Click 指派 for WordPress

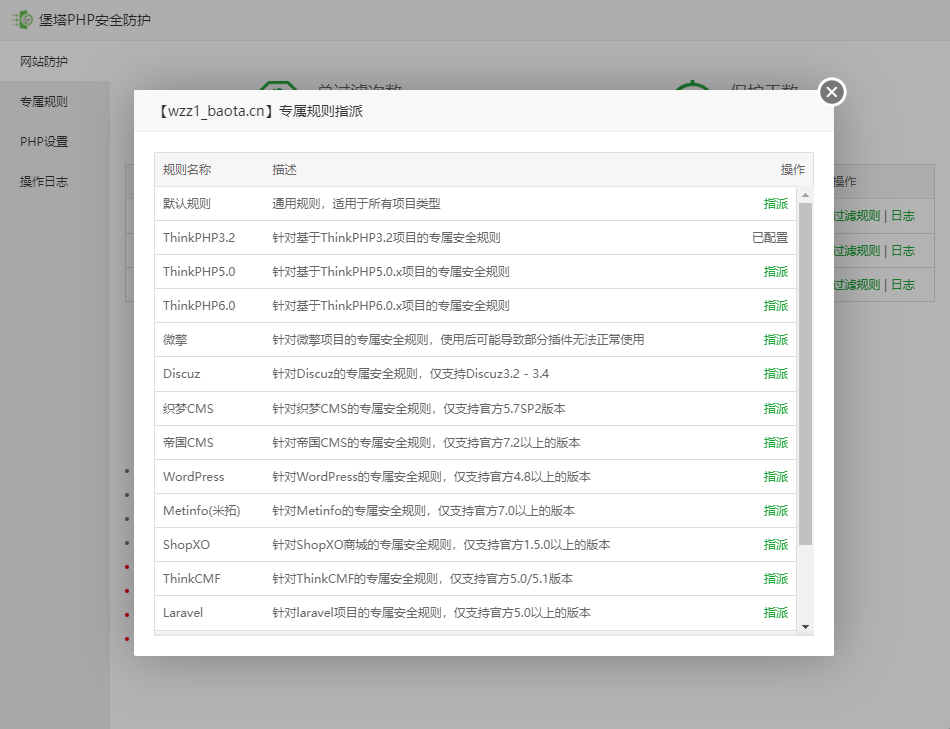pyautogui.click(x=776, y=476)
